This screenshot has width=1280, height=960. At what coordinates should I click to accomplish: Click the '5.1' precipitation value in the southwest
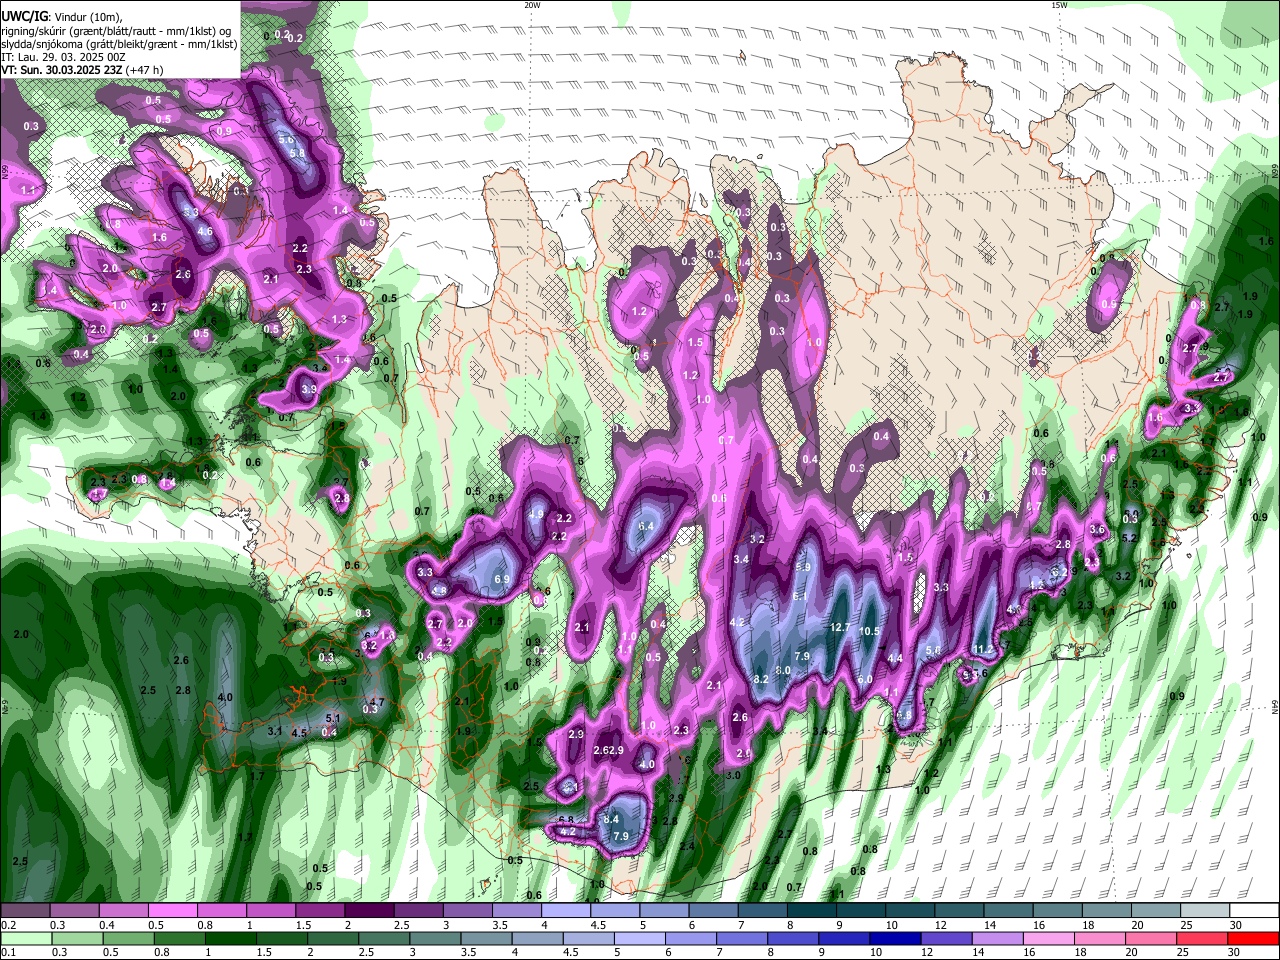(x=334, y=718)
